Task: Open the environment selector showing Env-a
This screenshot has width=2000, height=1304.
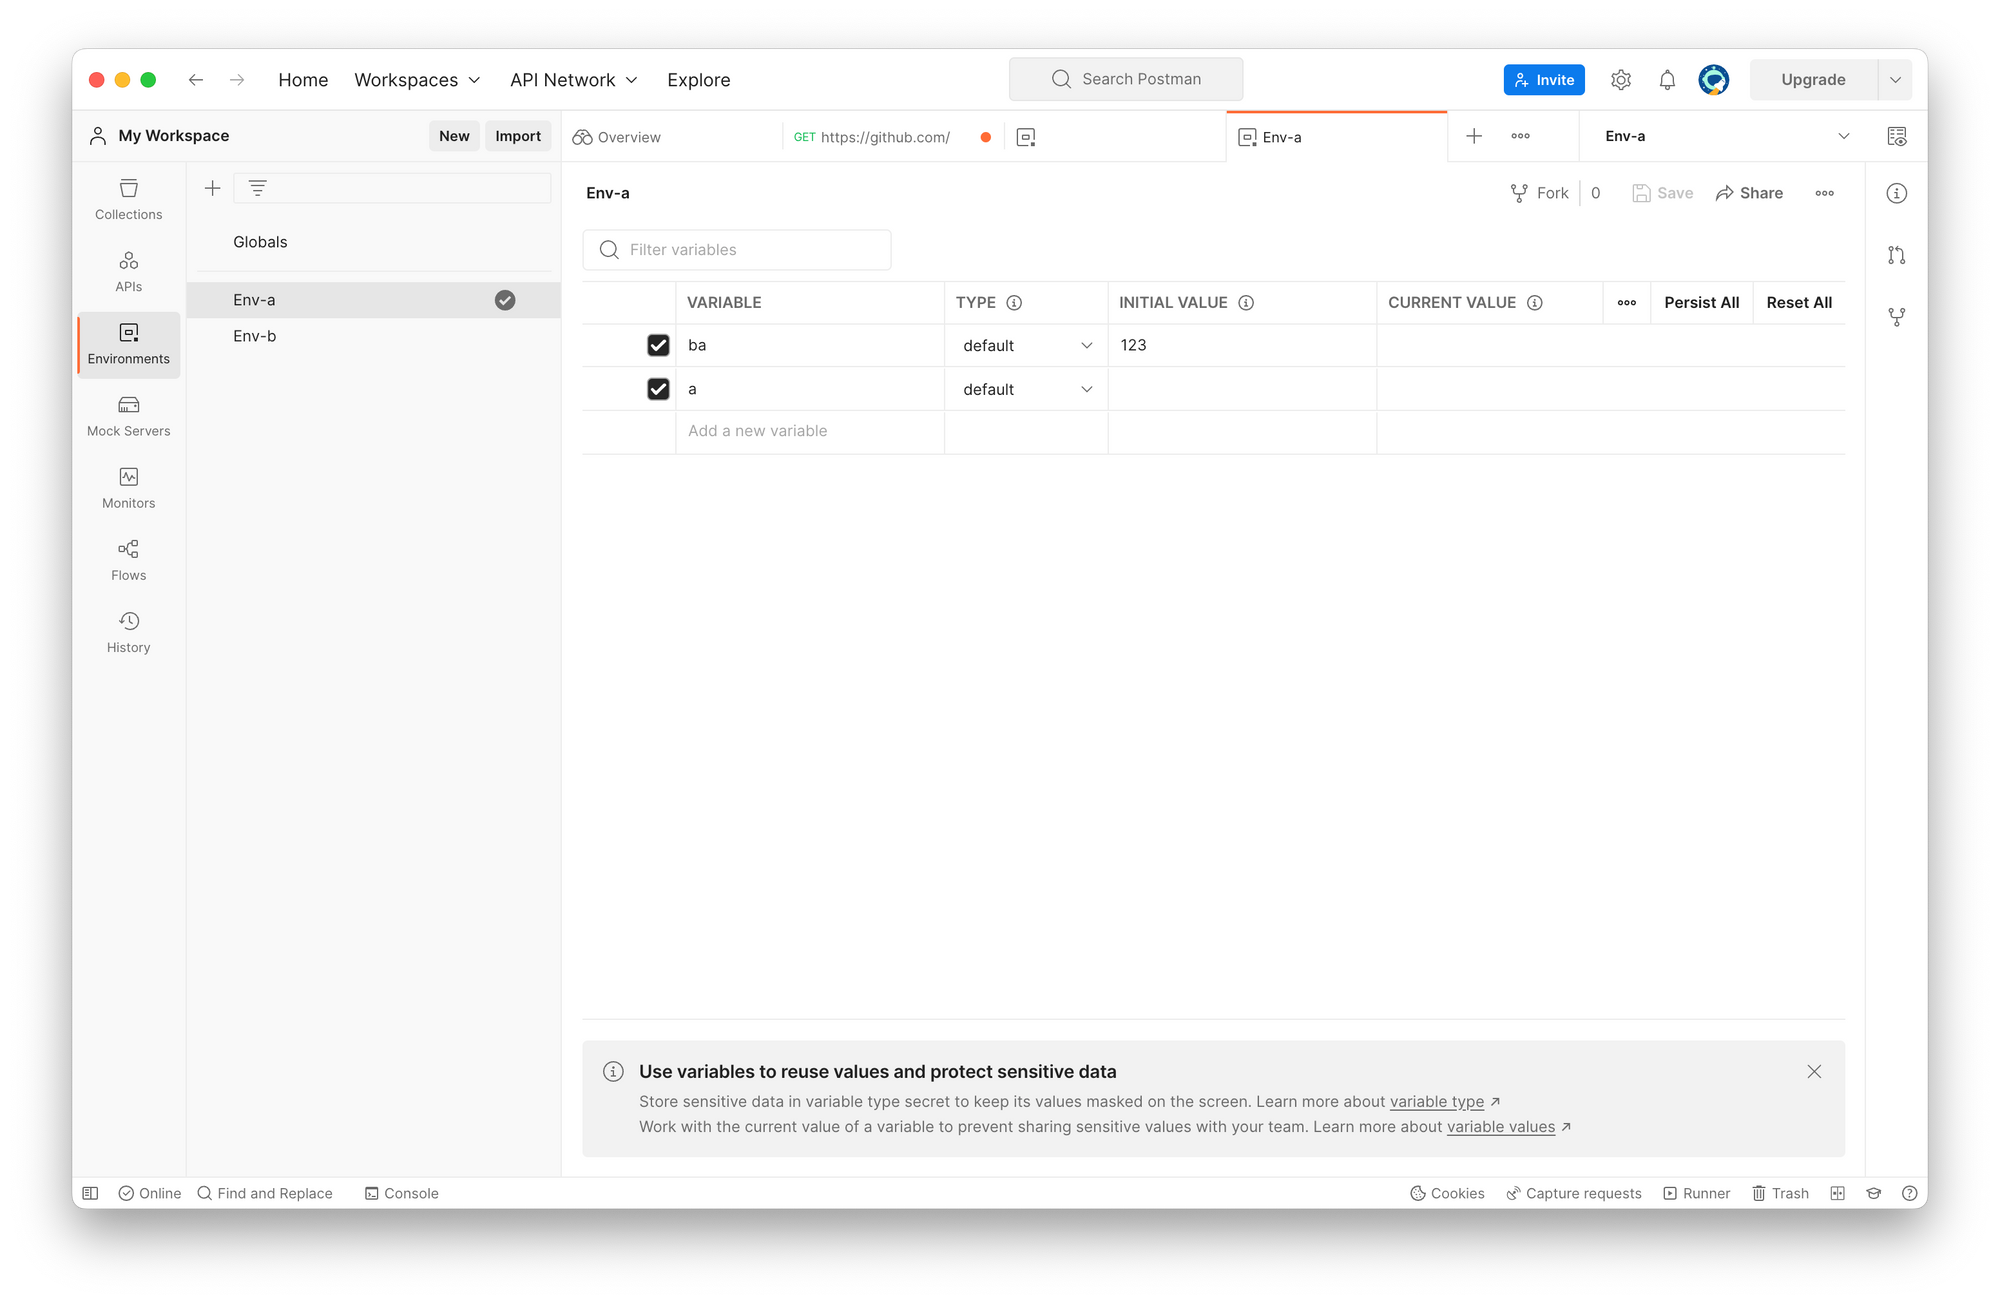Action: (x=1720, y=136)
